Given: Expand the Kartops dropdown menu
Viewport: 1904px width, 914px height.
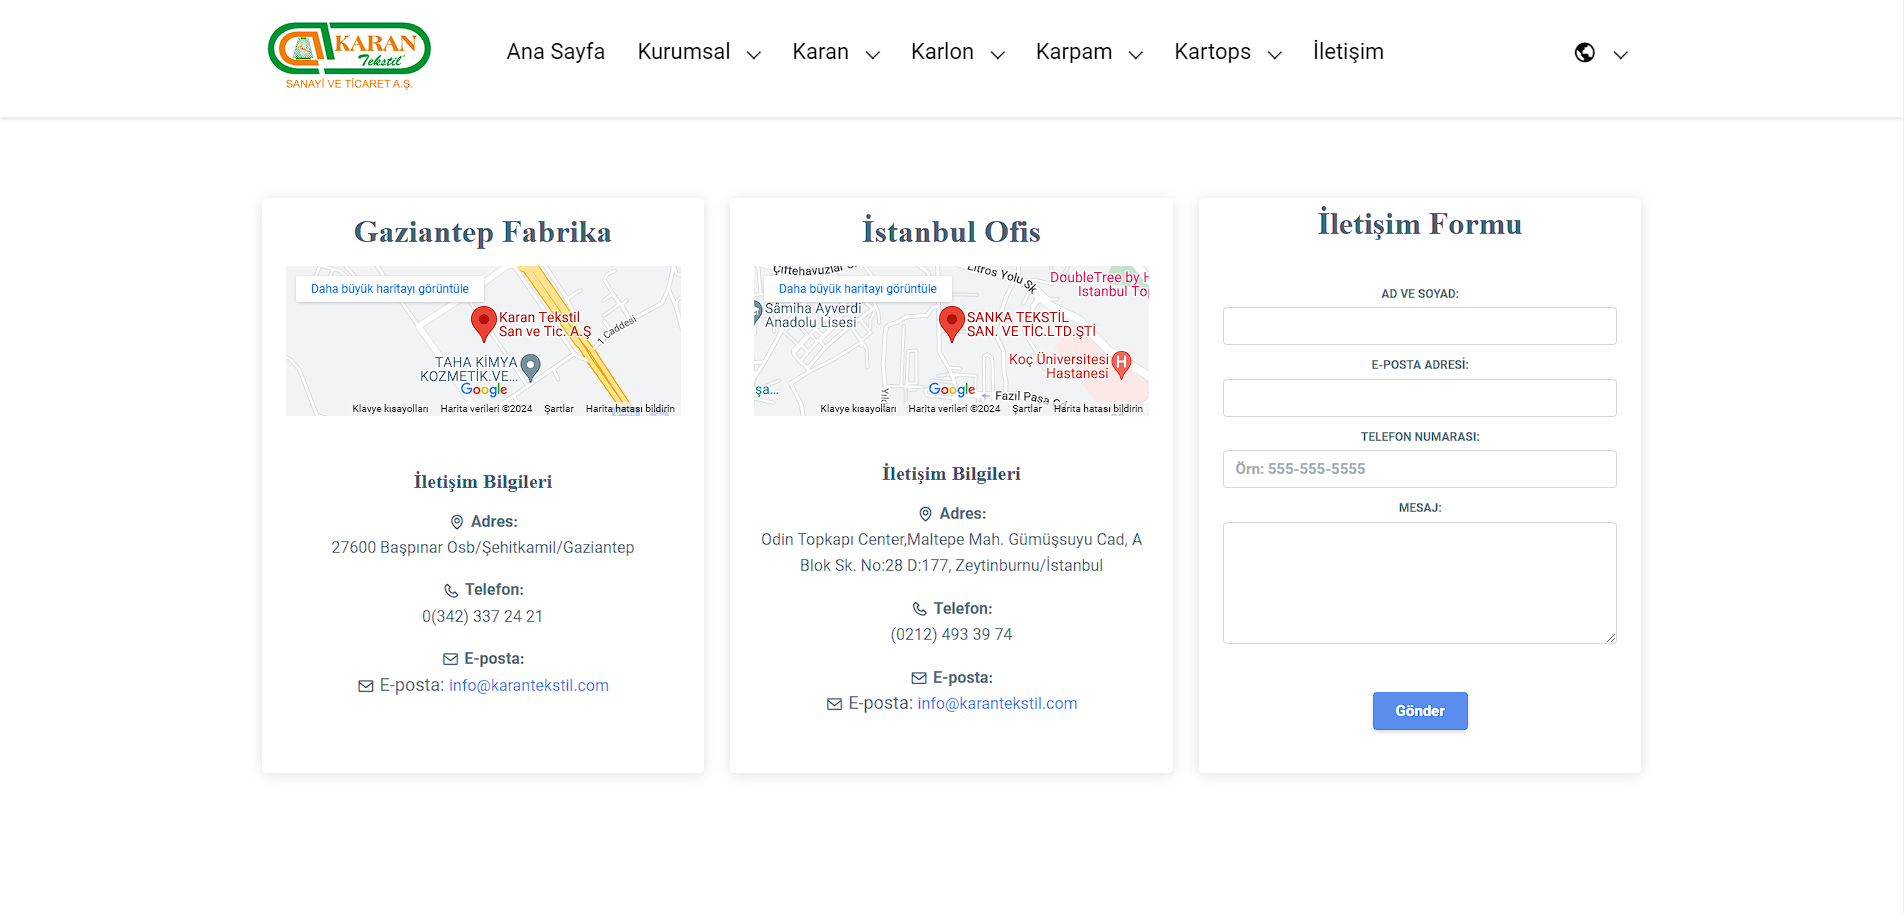Looking at the screenshot, I should [1228, 52].
